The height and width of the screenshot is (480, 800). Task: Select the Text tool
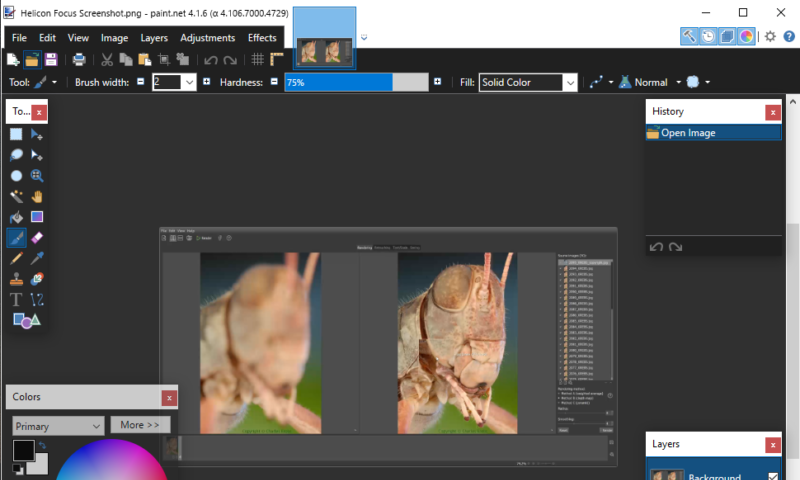pyautogui.click(x=16, y=300)
